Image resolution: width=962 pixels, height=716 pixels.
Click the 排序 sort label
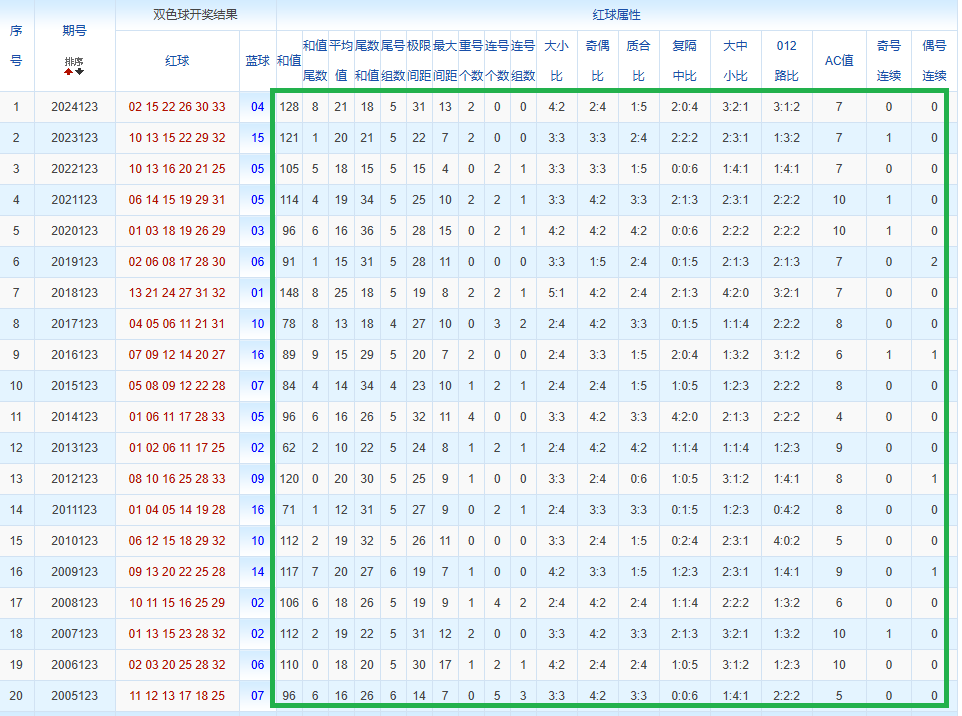[74, 62]
